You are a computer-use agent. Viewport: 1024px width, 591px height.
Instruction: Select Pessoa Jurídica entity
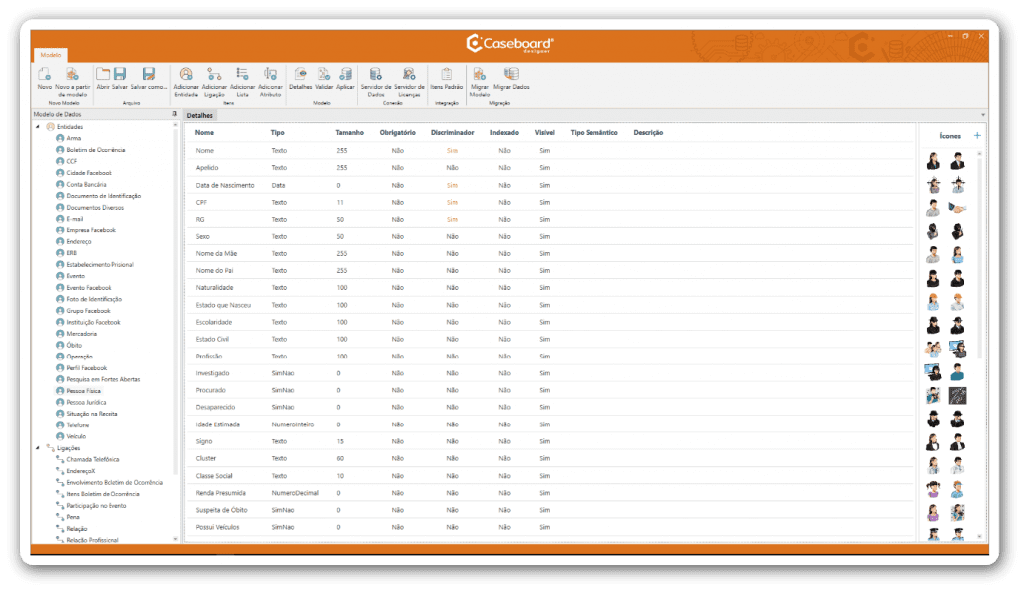pyautogui.click(x=86, y=402)
